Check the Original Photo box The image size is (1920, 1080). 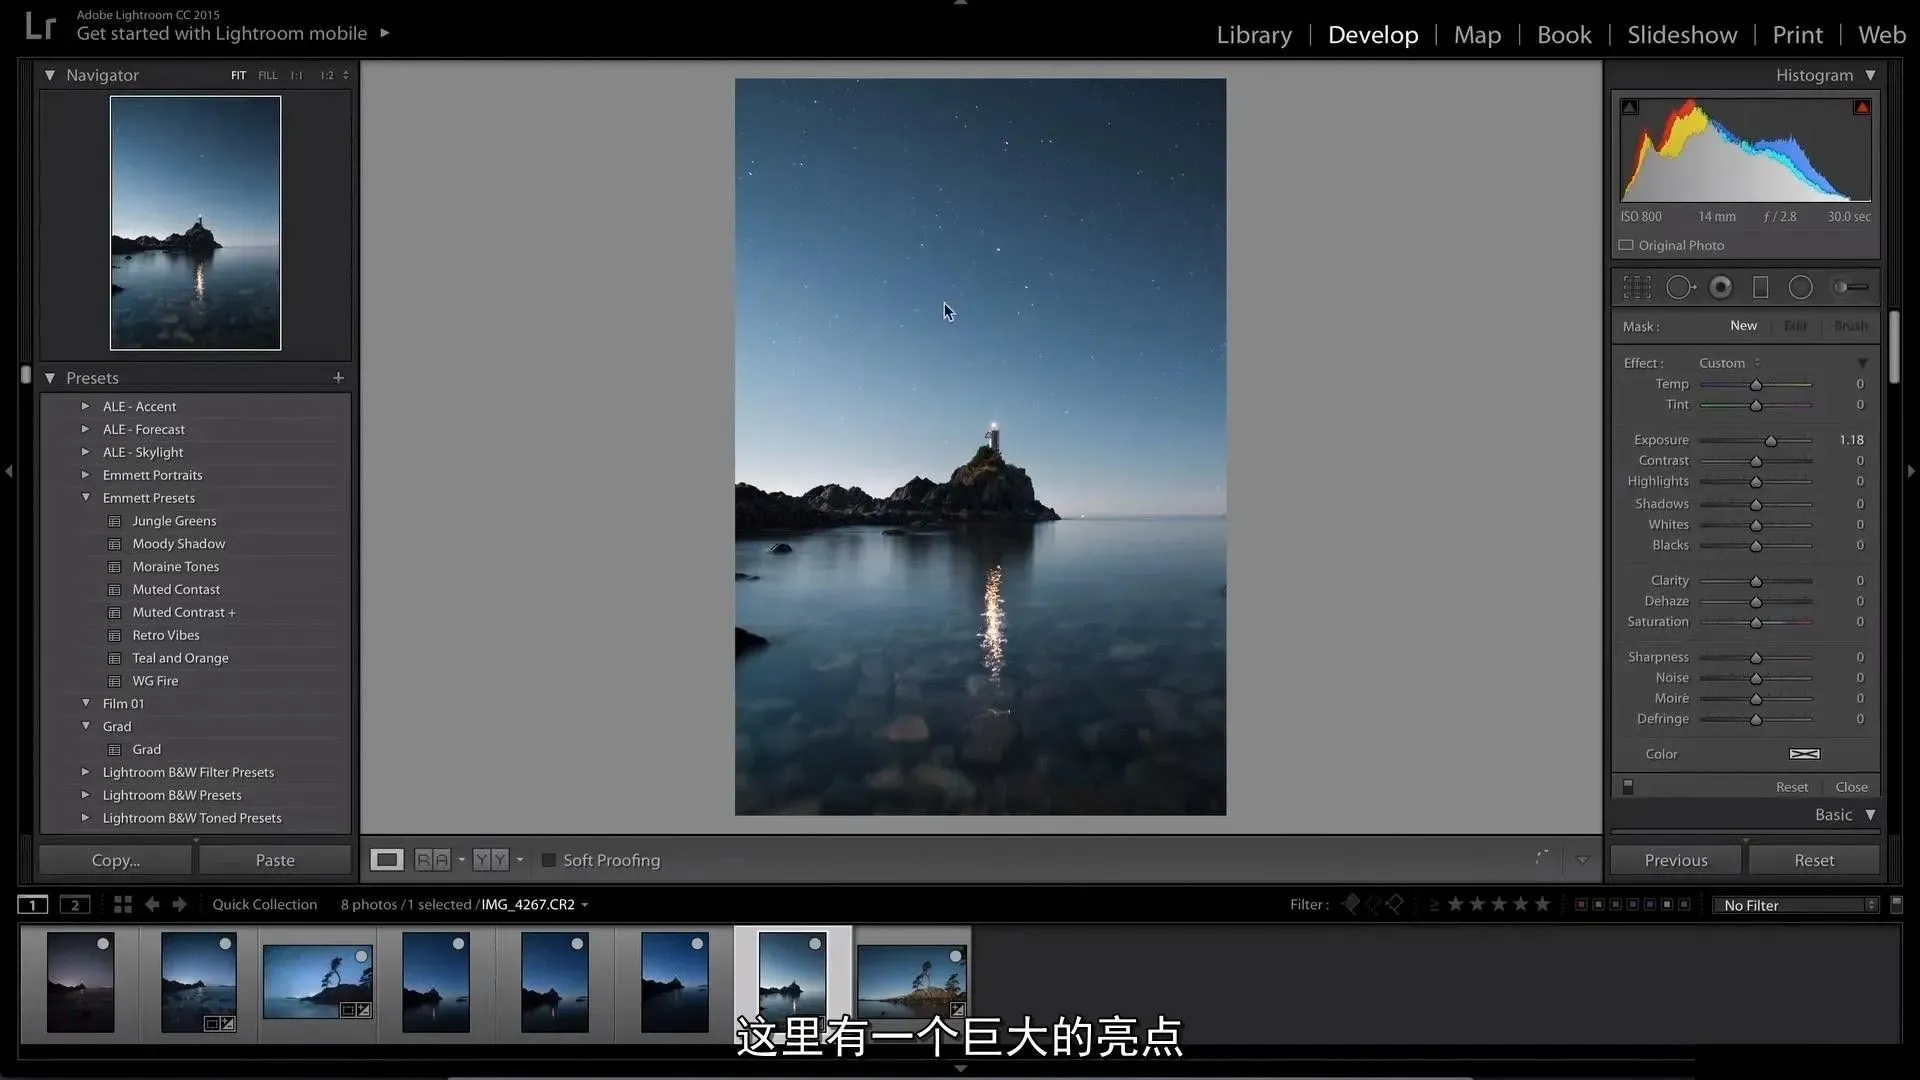point(1626,245)
